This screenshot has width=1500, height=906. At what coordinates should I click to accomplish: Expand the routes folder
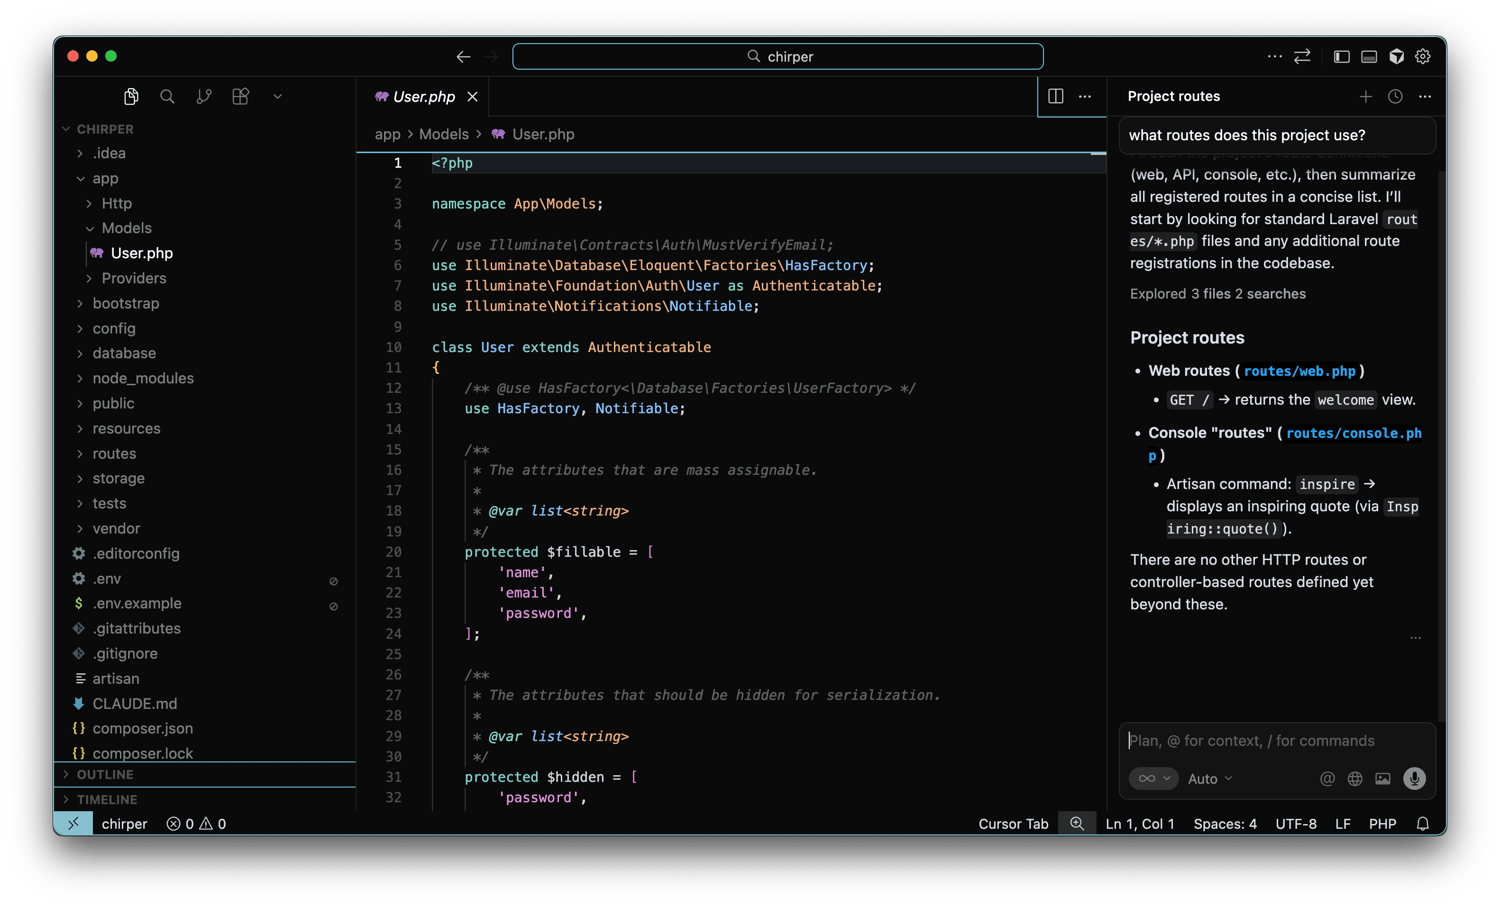tap(205, 453)
